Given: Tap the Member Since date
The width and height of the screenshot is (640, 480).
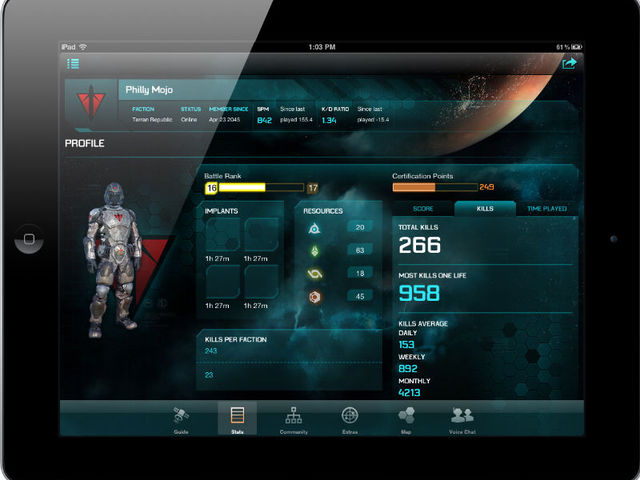Looking at the screenshot, I should [224, 120].
